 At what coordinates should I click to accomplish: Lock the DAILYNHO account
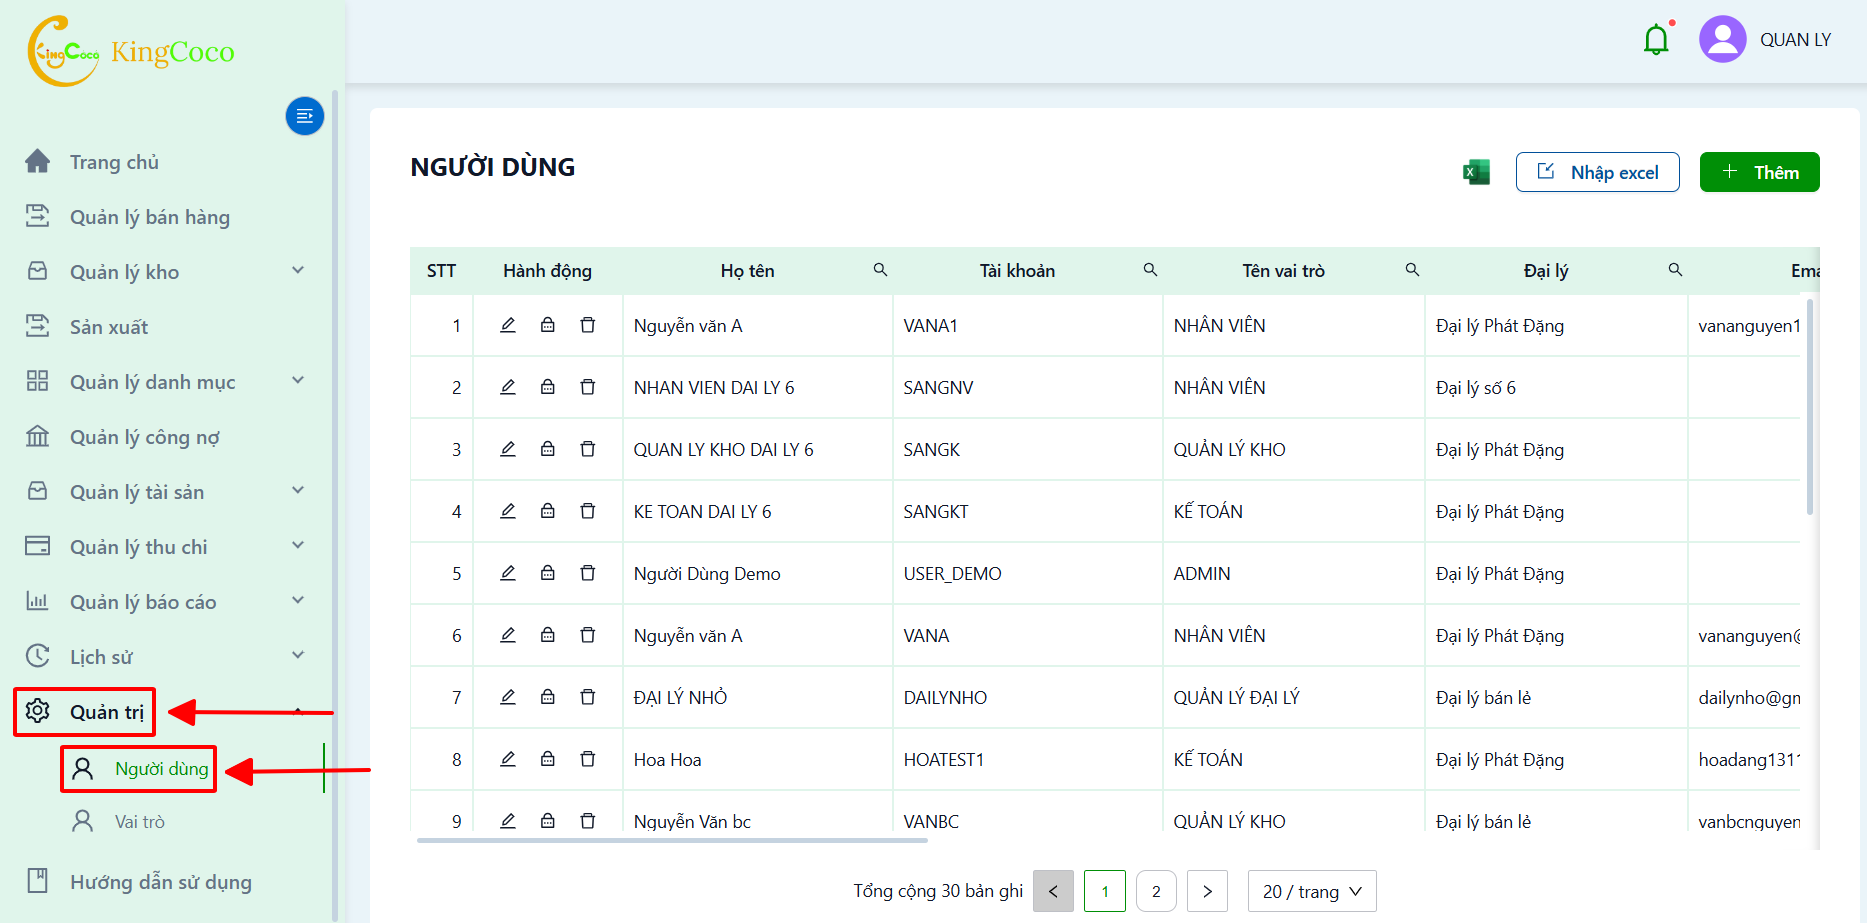548,697
